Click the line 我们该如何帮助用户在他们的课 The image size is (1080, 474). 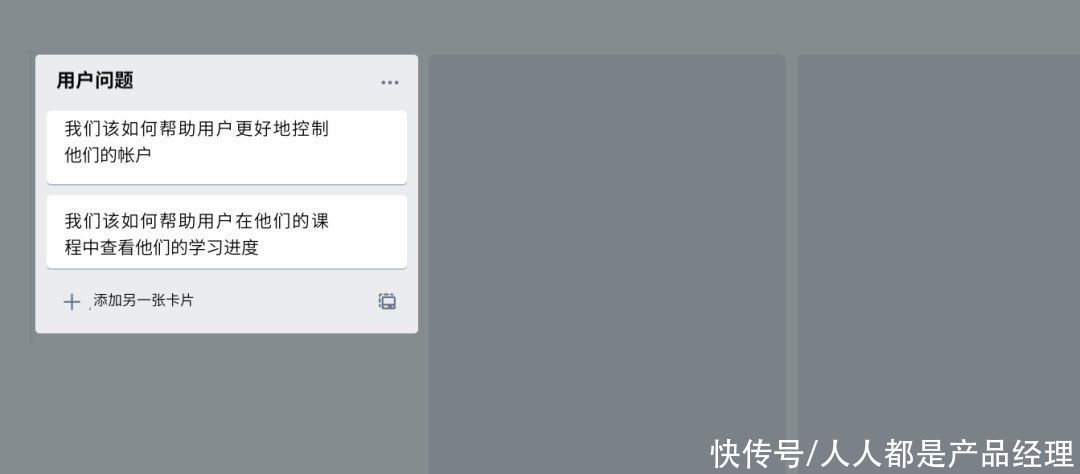pyautogui.click(x=197, y=221)
